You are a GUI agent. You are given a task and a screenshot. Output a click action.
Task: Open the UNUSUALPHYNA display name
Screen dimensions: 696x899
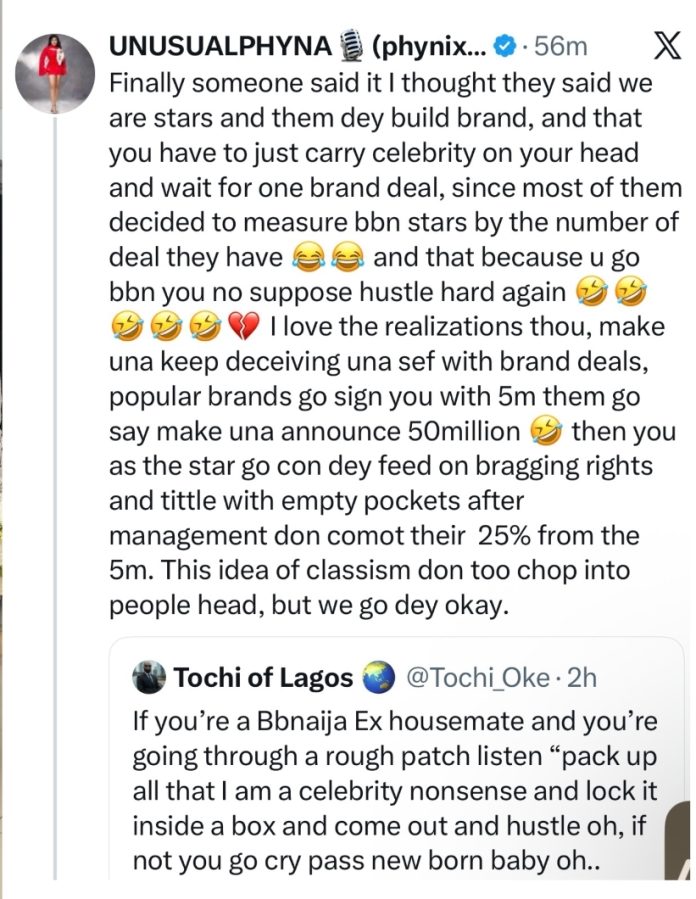tap(220, 46)
